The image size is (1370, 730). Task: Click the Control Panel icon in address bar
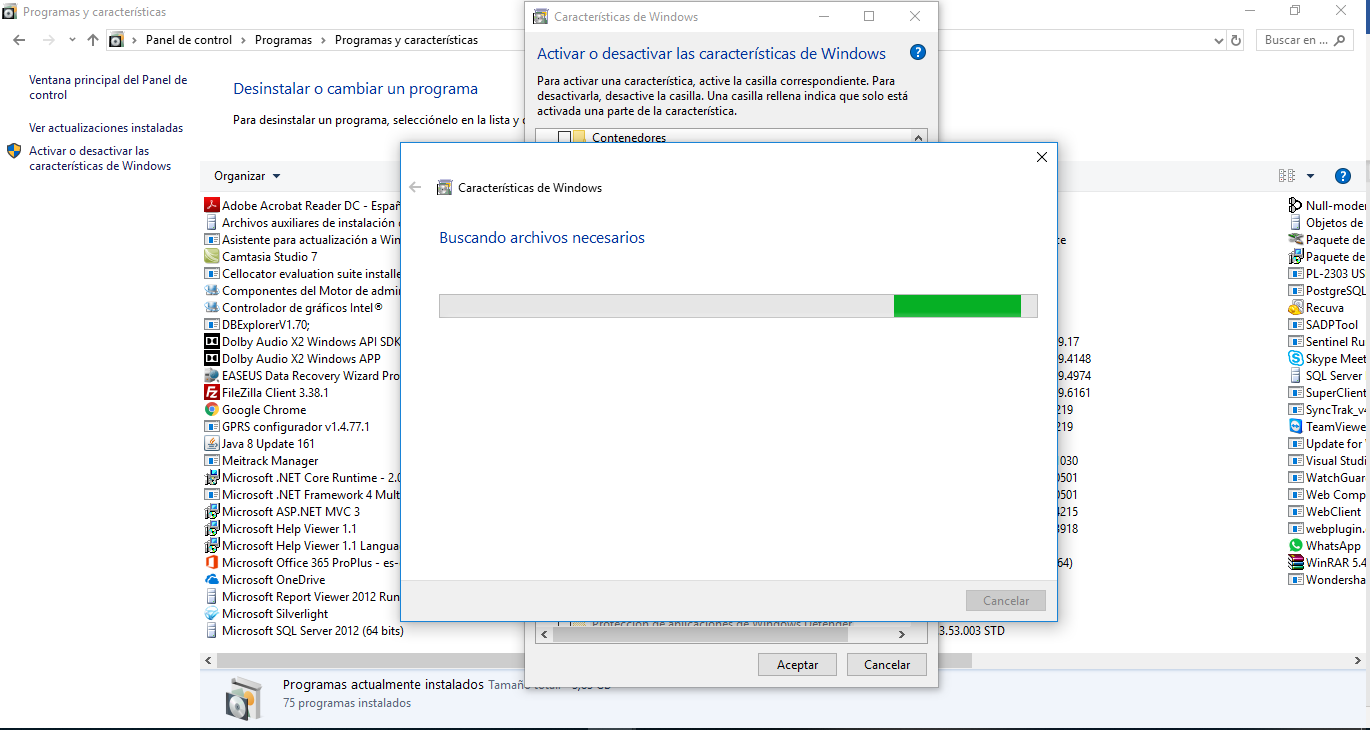click(x=116, y=40)
